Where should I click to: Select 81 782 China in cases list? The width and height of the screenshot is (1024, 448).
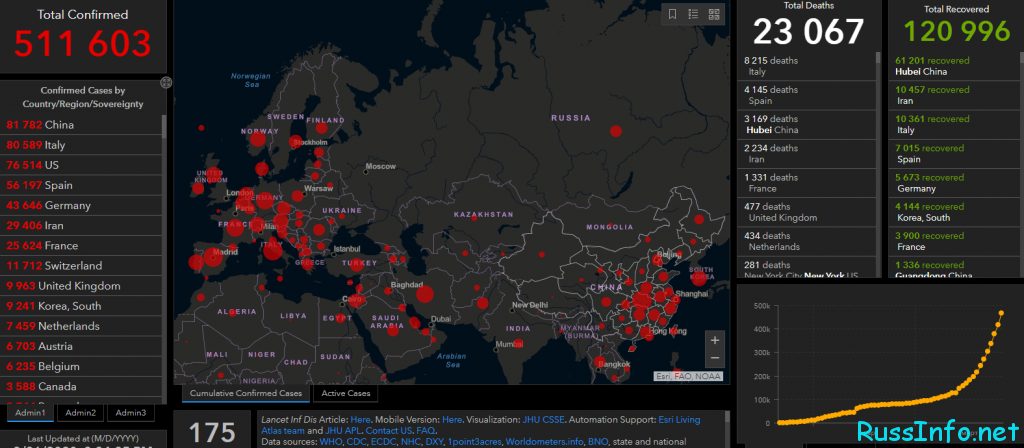(x=80, y=125)
